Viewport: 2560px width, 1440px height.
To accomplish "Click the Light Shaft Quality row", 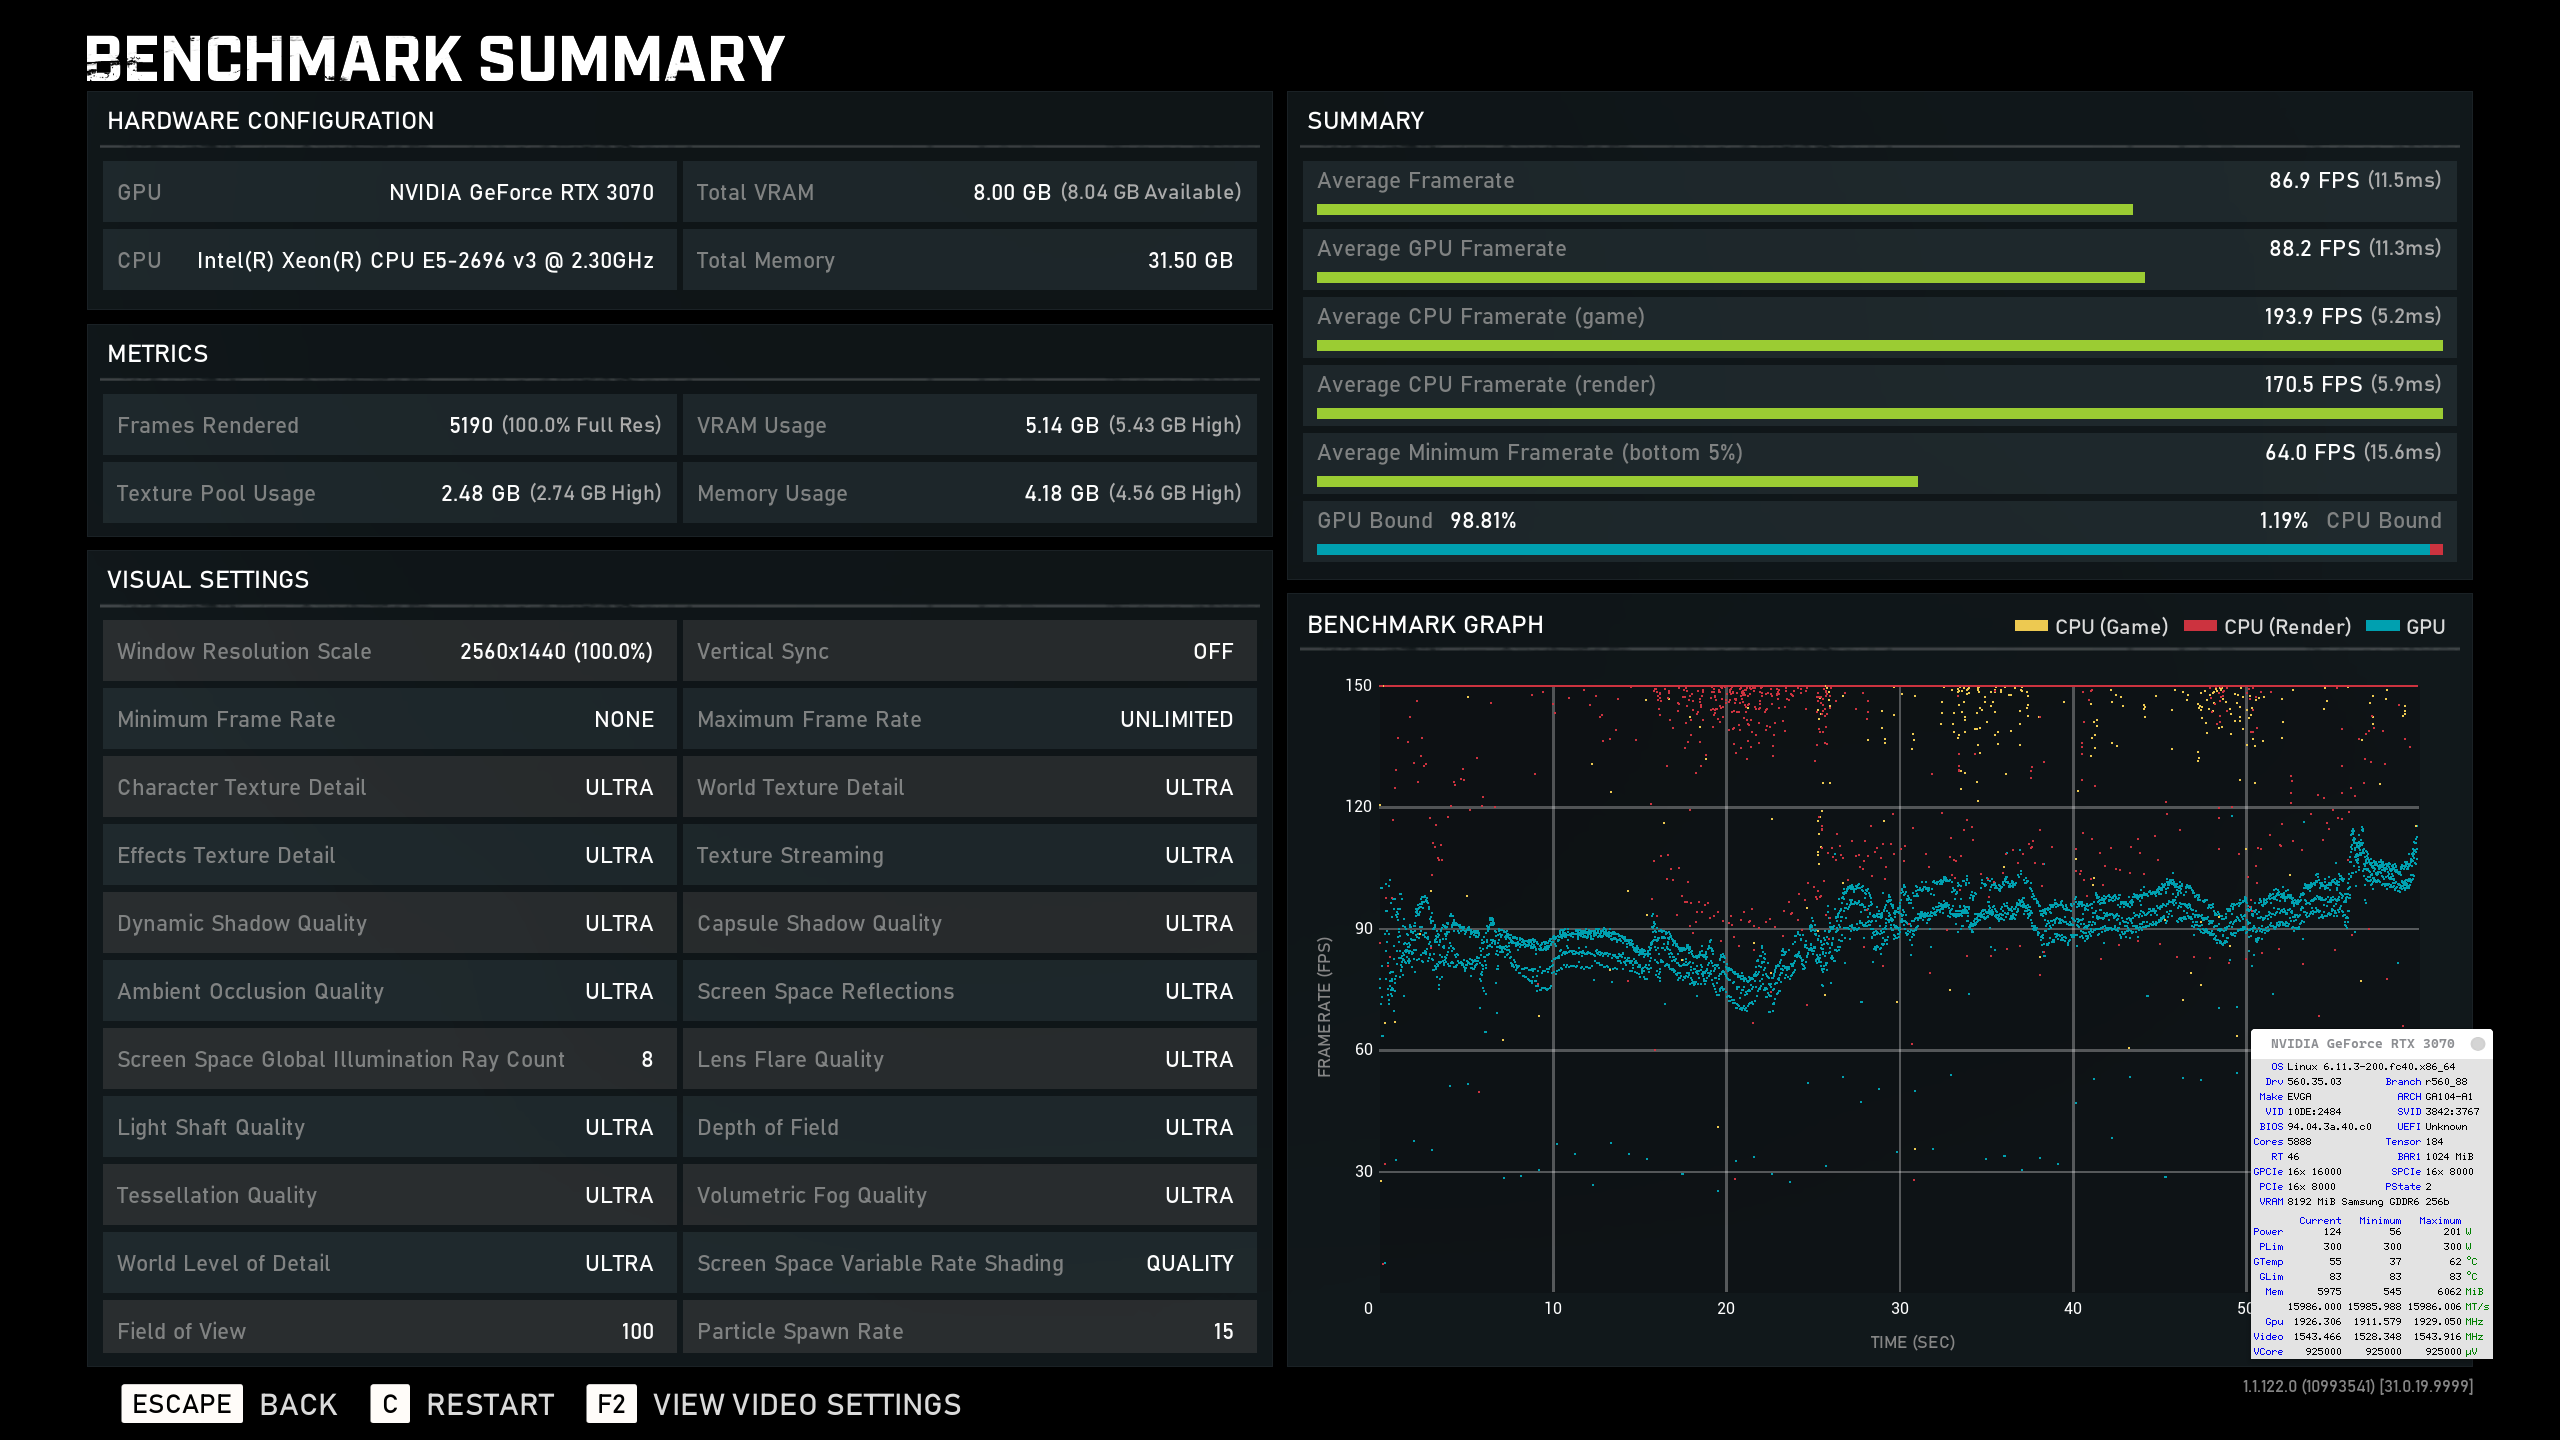I will (389, 1127).
